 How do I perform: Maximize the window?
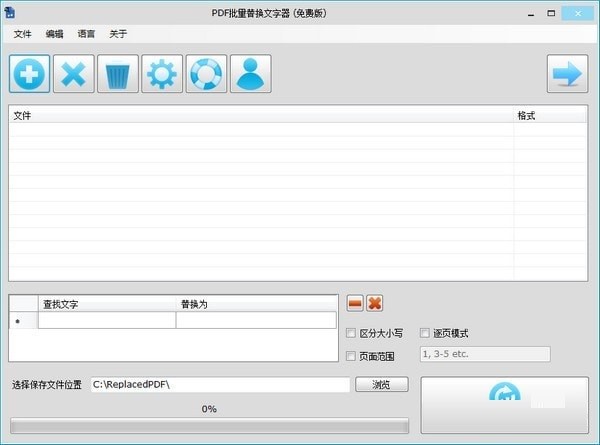[x=551, y=14]
